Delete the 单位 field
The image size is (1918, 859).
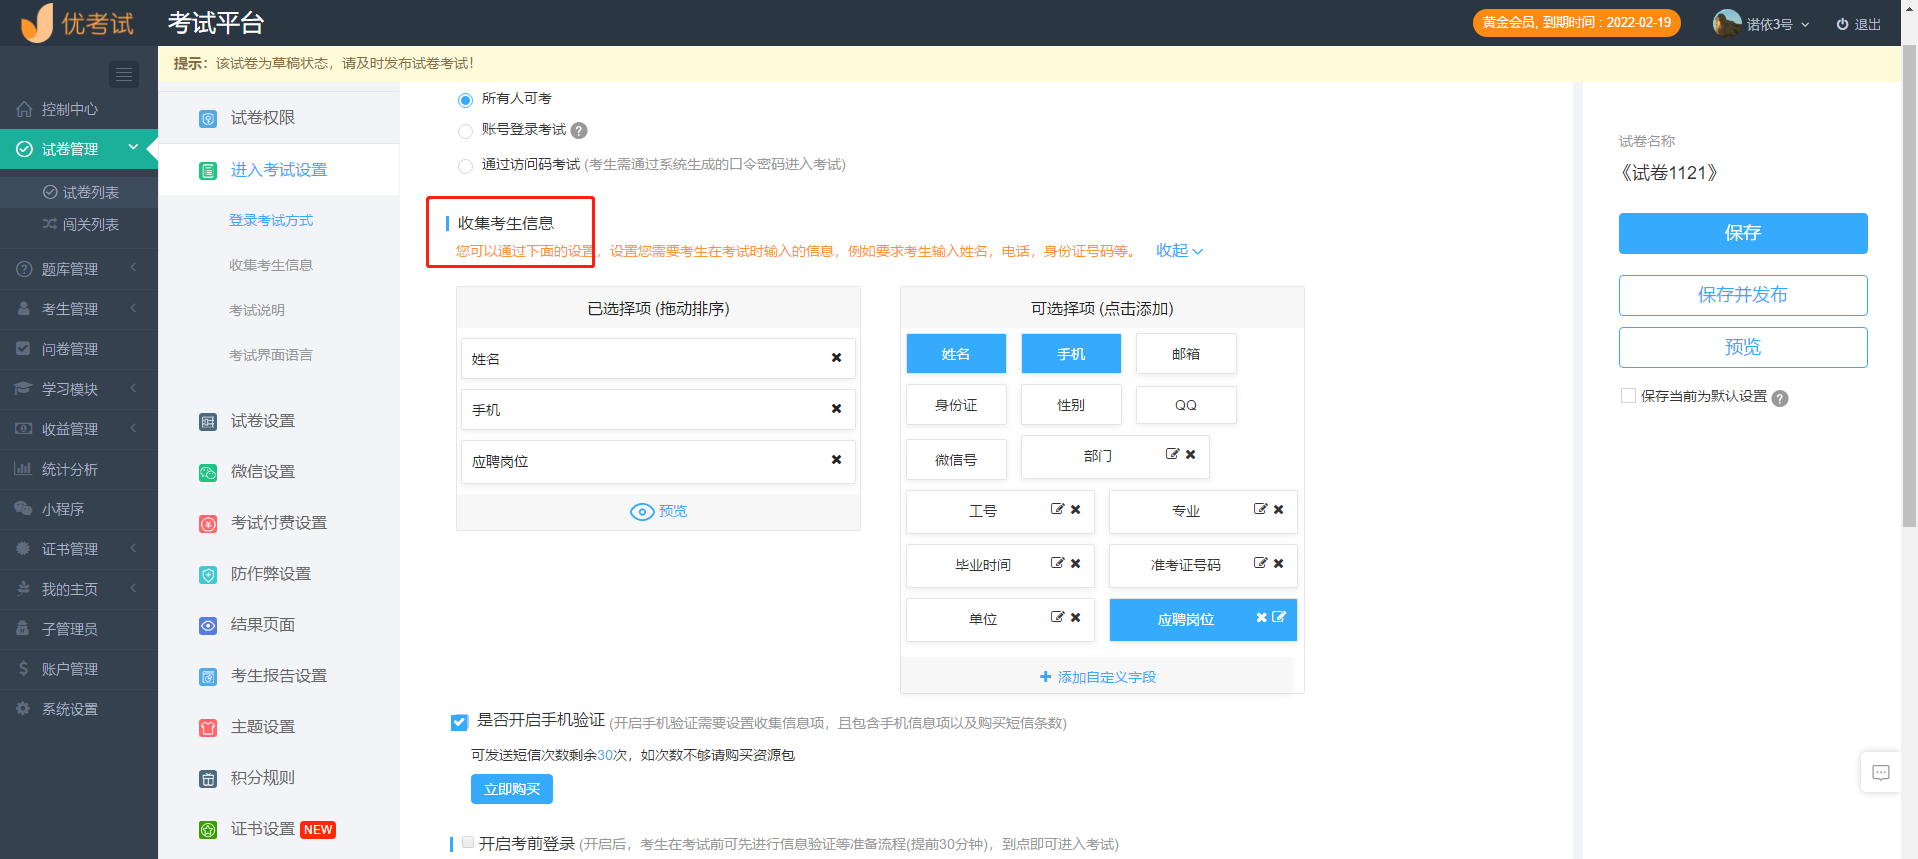[x=1076, y=617]
